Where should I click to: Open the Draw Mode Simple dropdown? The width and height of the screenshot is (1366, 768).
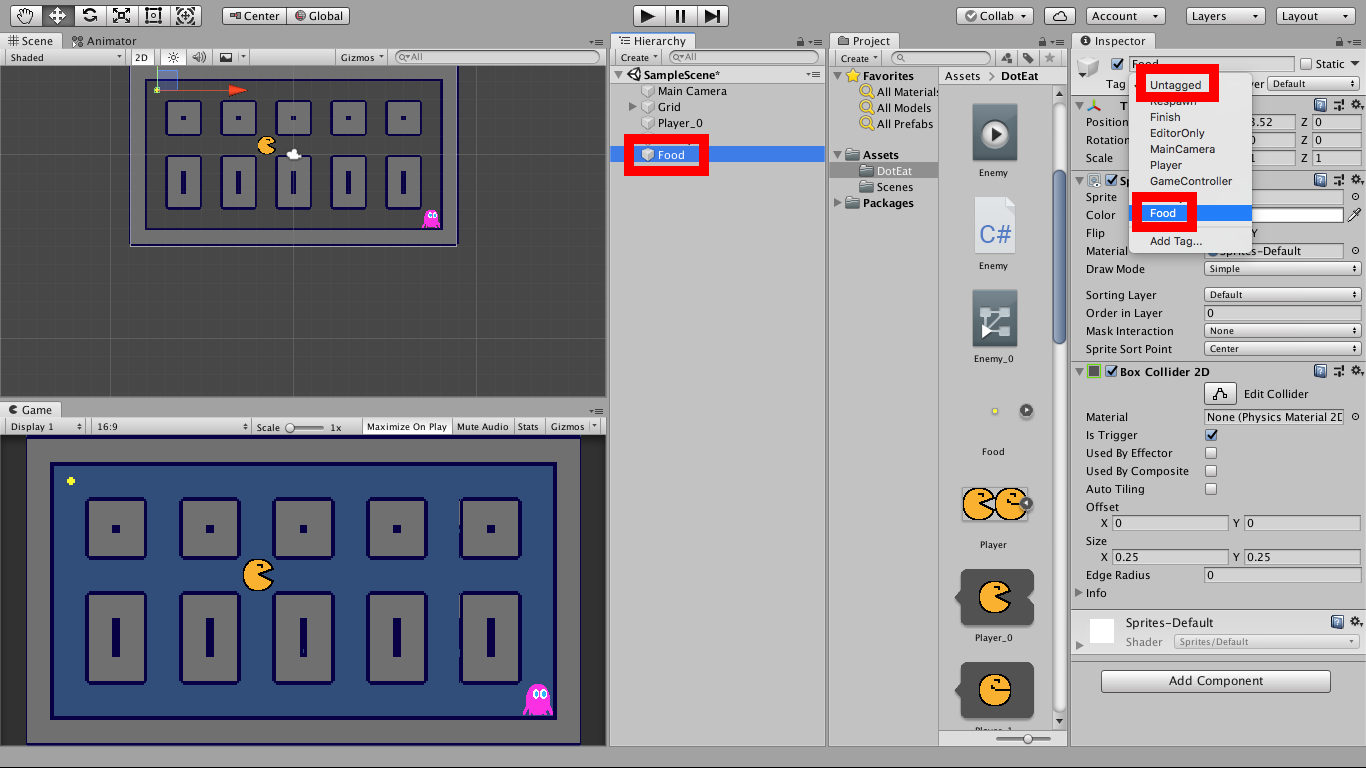coord(1283,269)
